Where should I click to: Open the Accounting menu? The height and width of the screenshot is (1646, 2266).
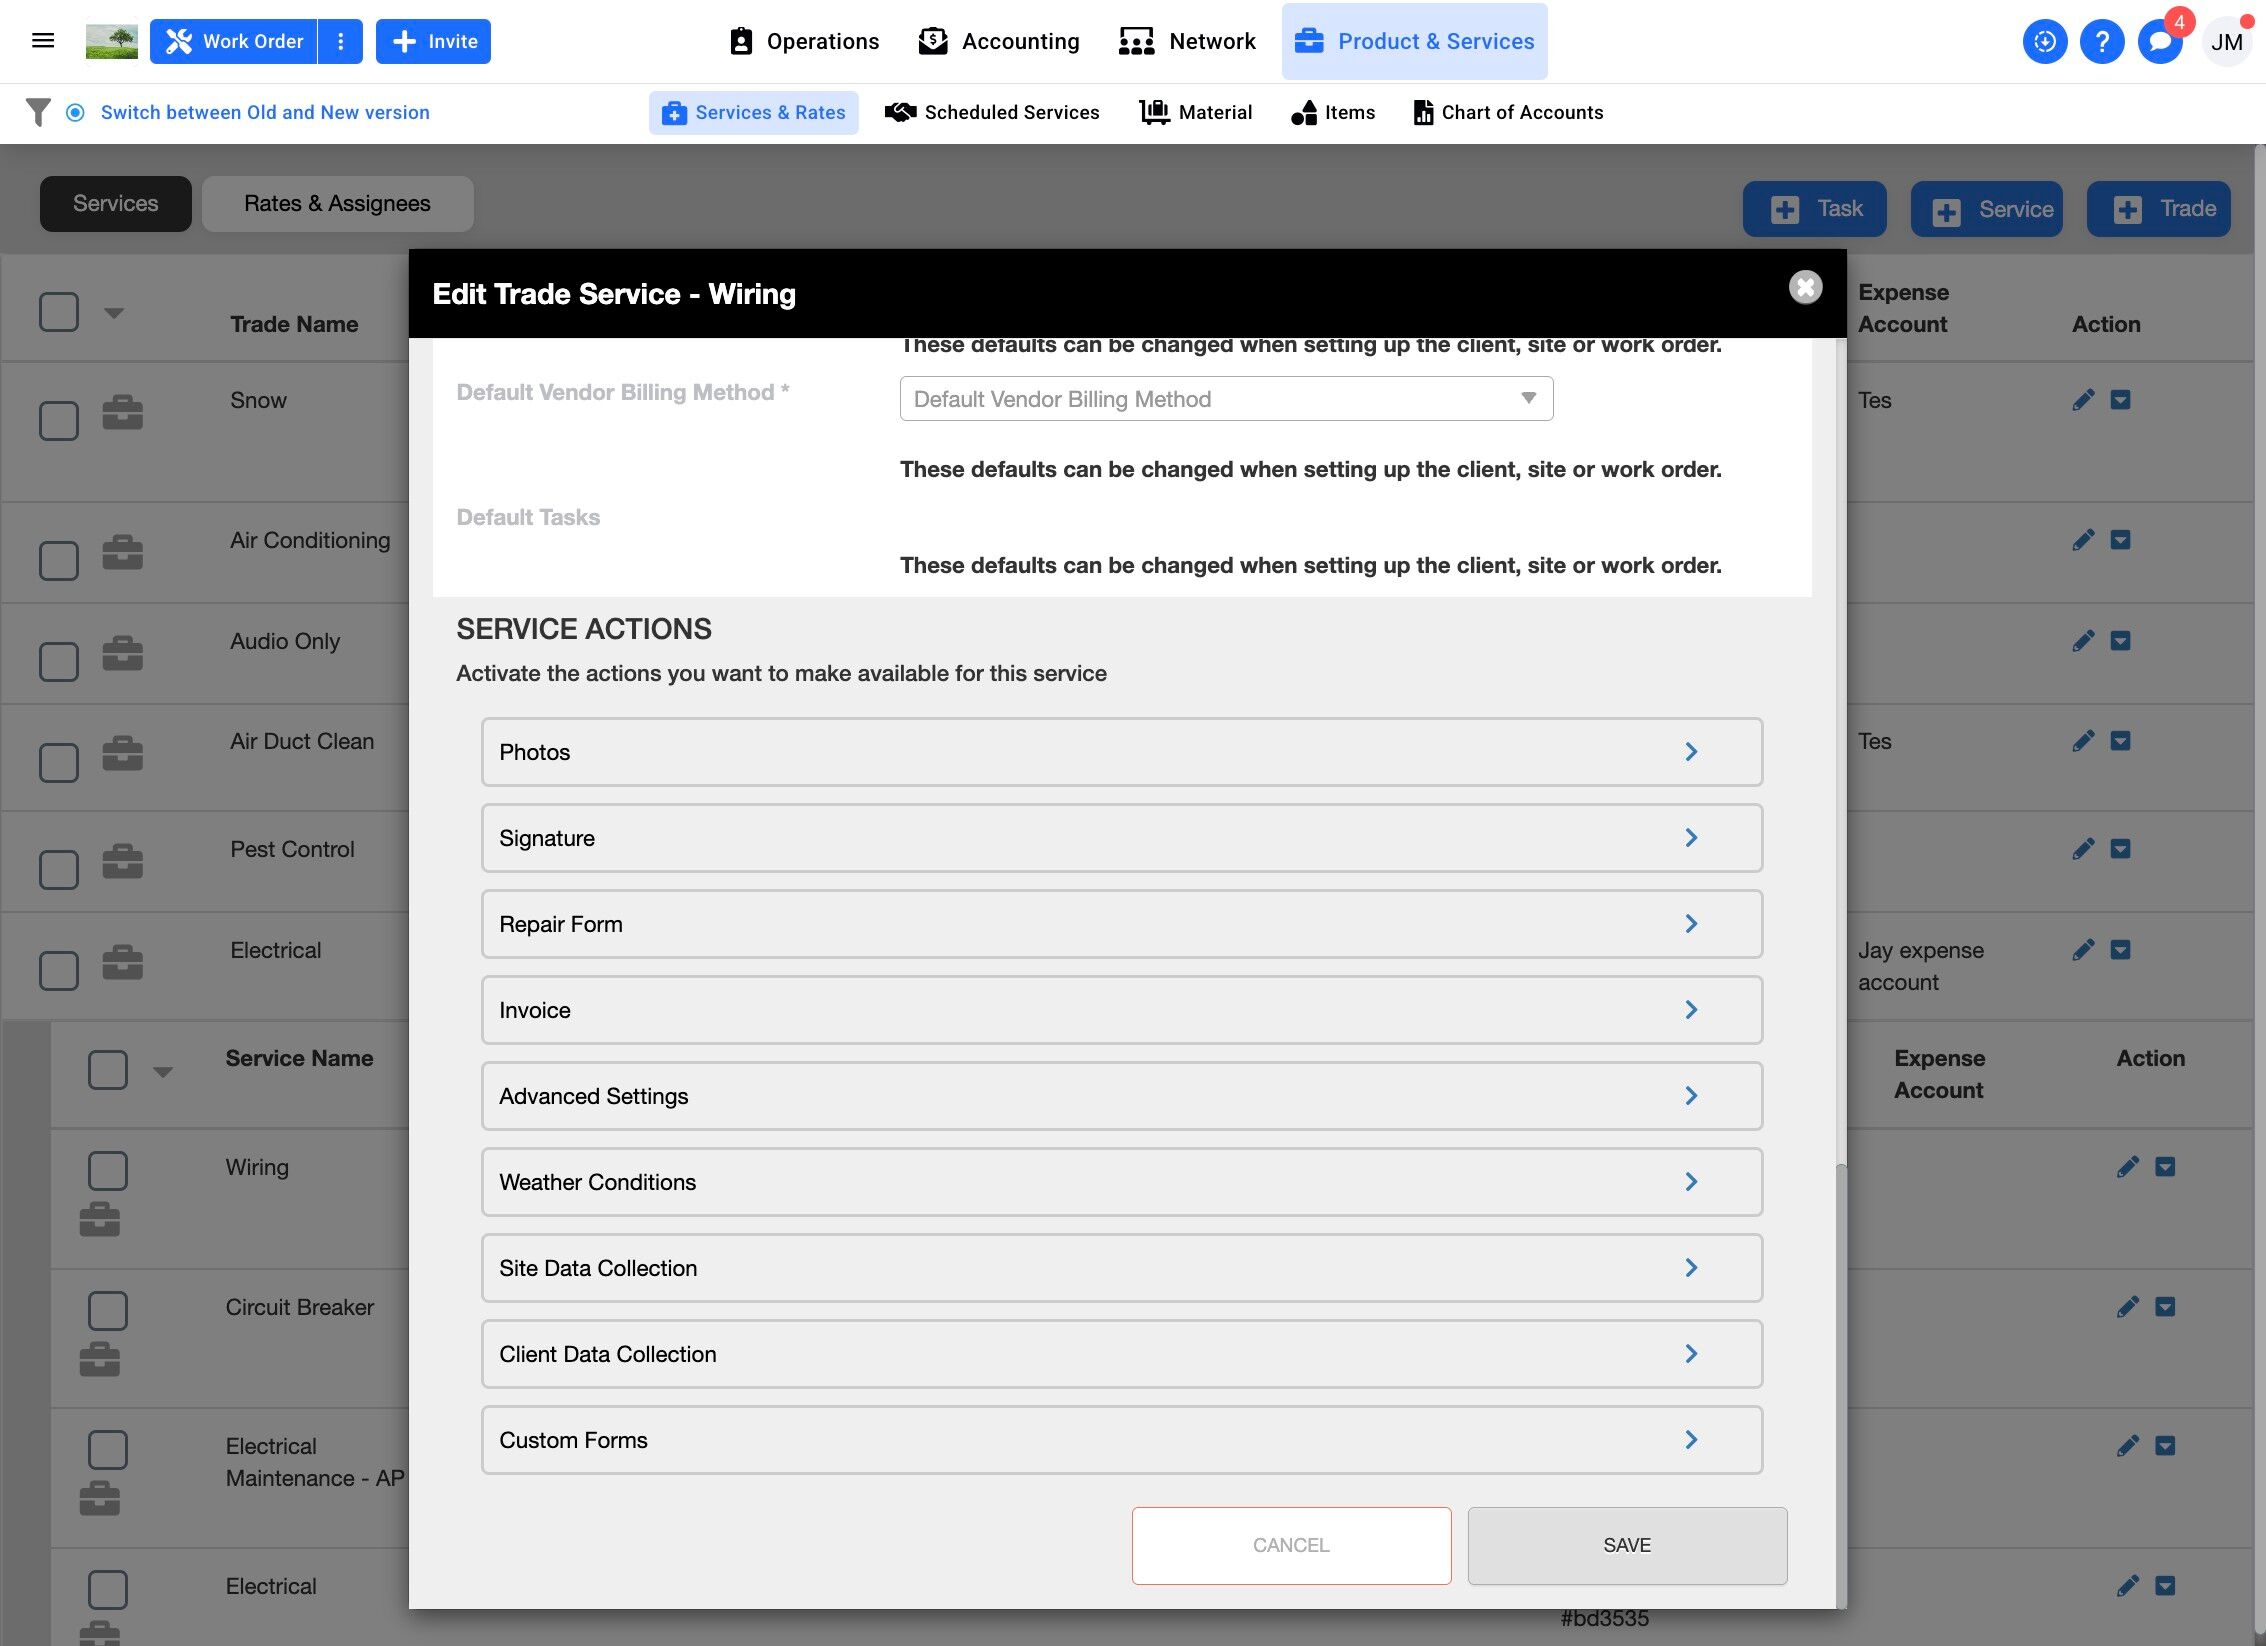pyautogui.click(x=999, y=41)
